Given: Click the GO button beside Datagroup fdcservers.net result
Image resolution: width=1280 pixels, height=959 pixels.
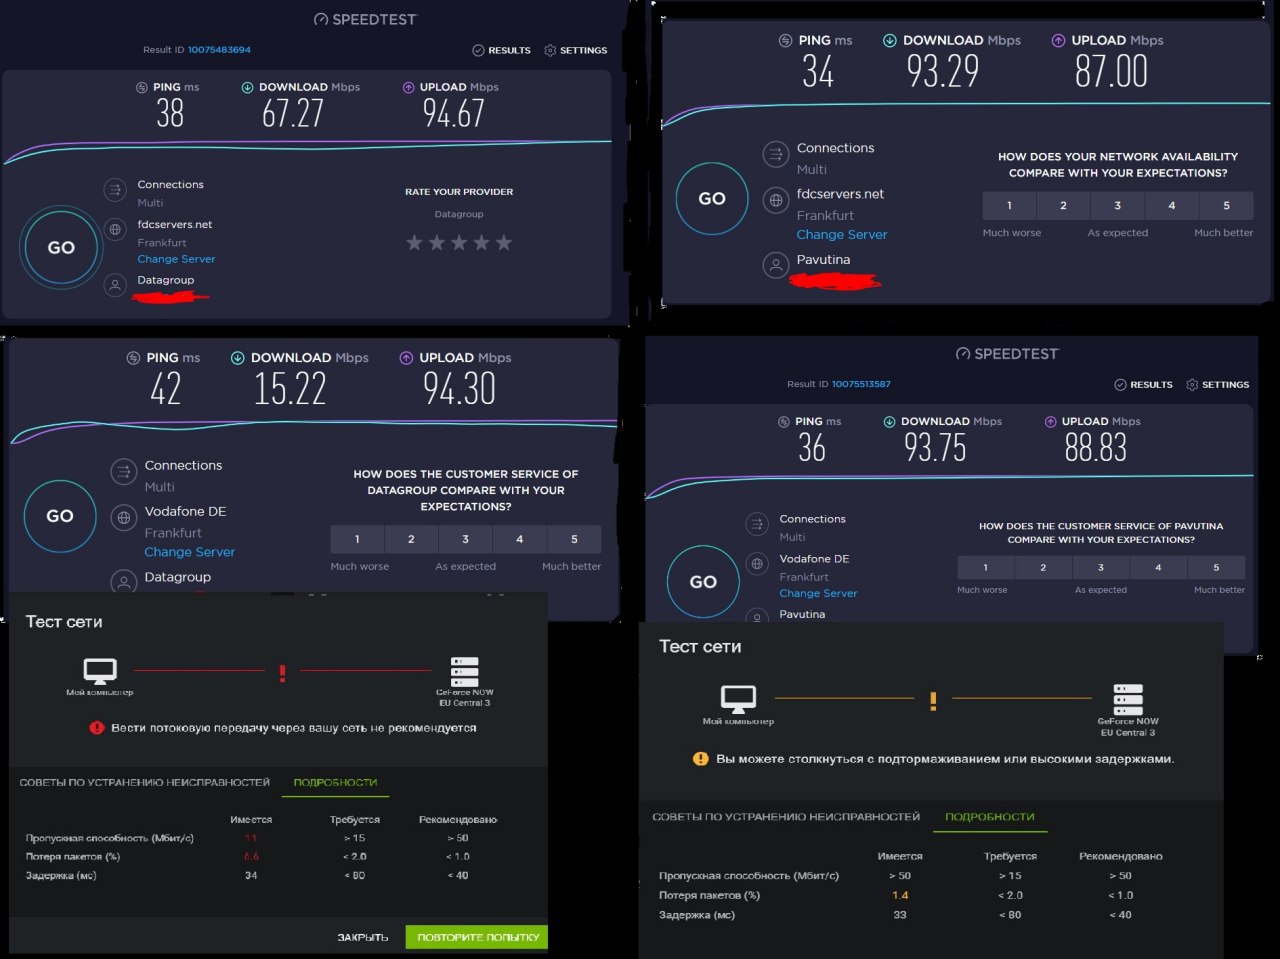Looking at the screenshot, I should [x=61, y=248].
